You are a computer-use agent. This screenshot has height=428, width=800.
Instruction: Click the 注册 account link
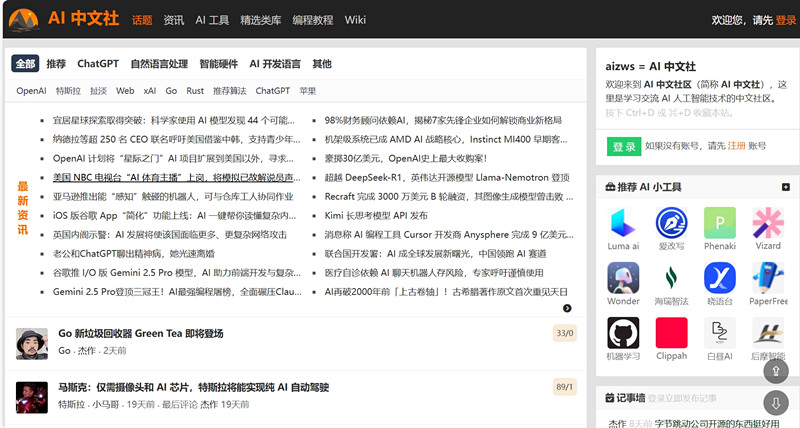pos(736,146)
